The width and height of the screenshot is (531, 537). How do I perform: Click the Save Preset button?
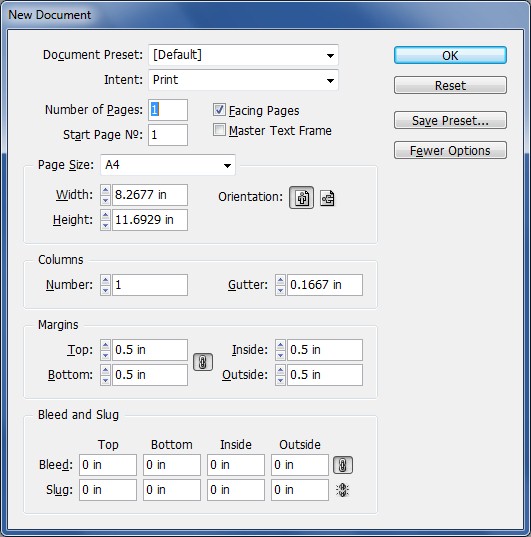[x=450, y=120]
